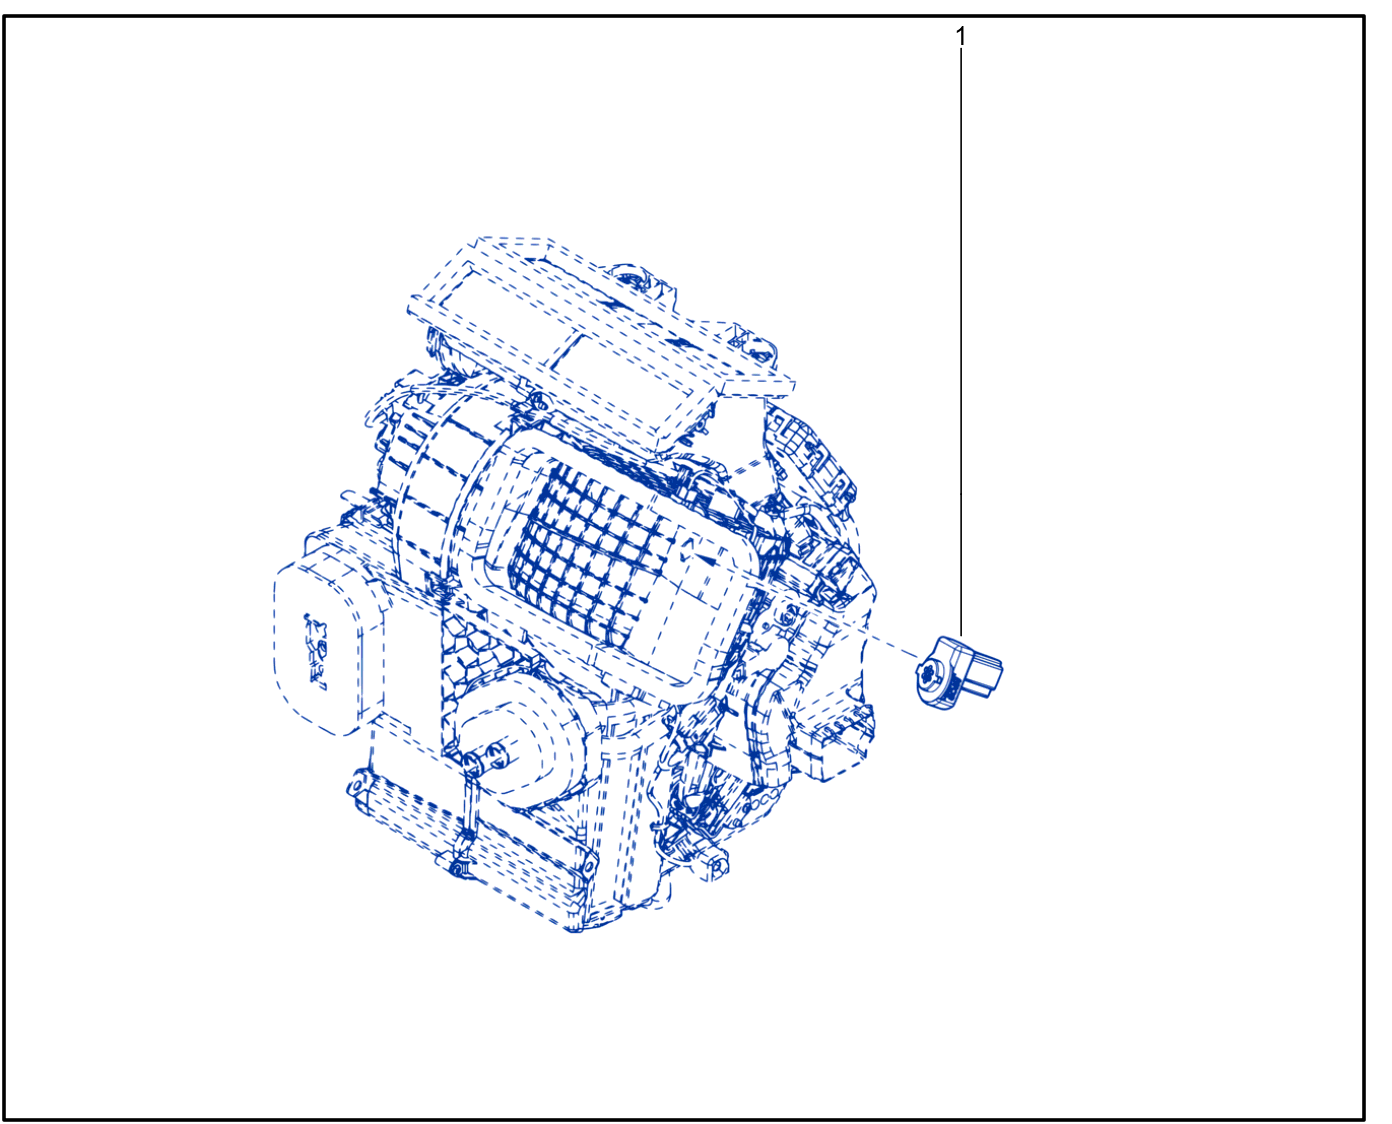
Task: Click the dashed HVAC housing assembly
Action: coord(576,585)
